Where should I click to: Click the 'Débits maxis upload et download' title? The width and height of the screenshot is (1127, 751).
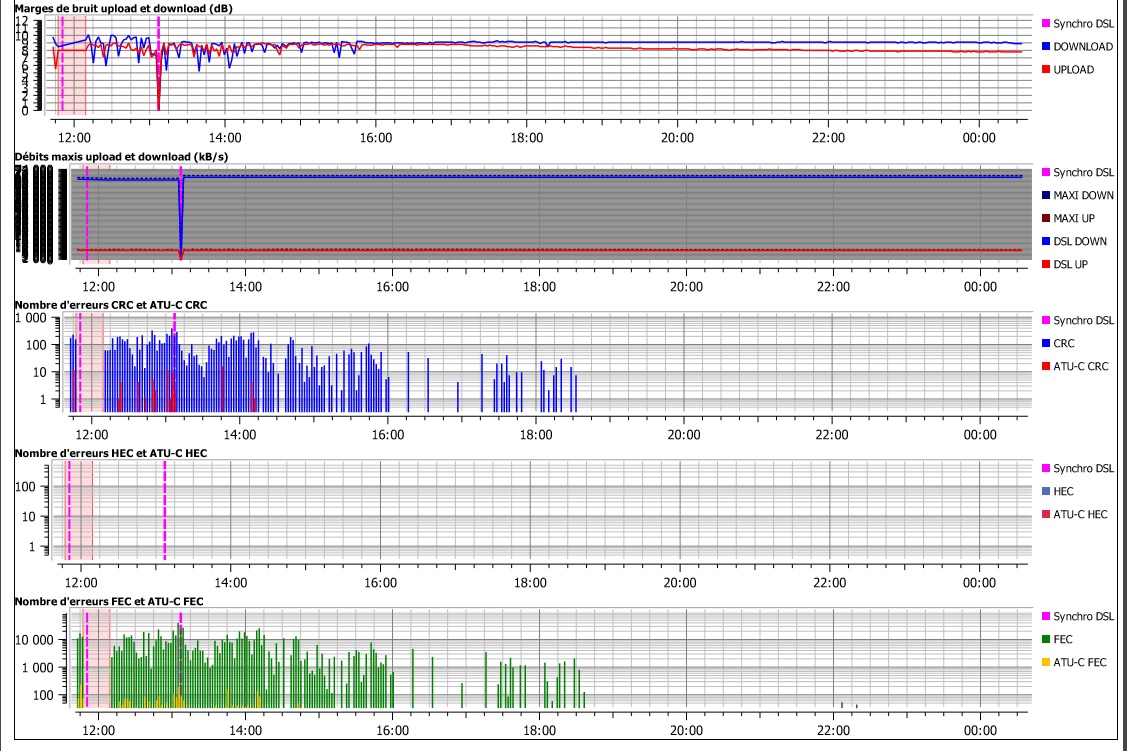pos(119,157)
